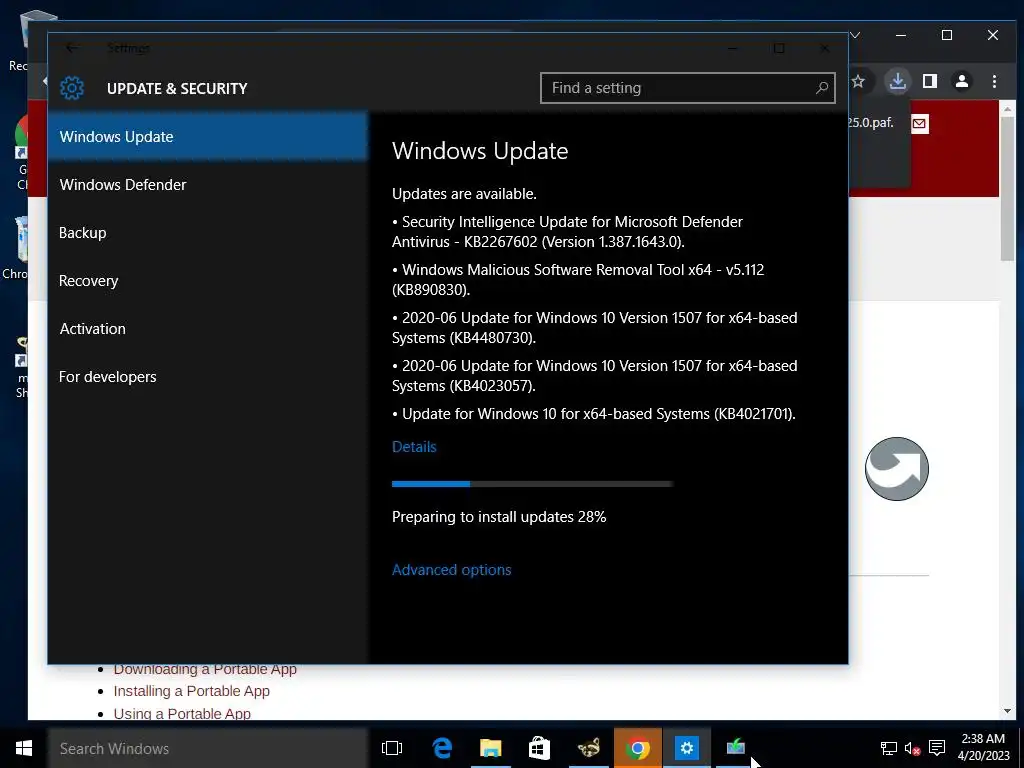
Task: Click the muted volume tray icon
Action: 912,748
